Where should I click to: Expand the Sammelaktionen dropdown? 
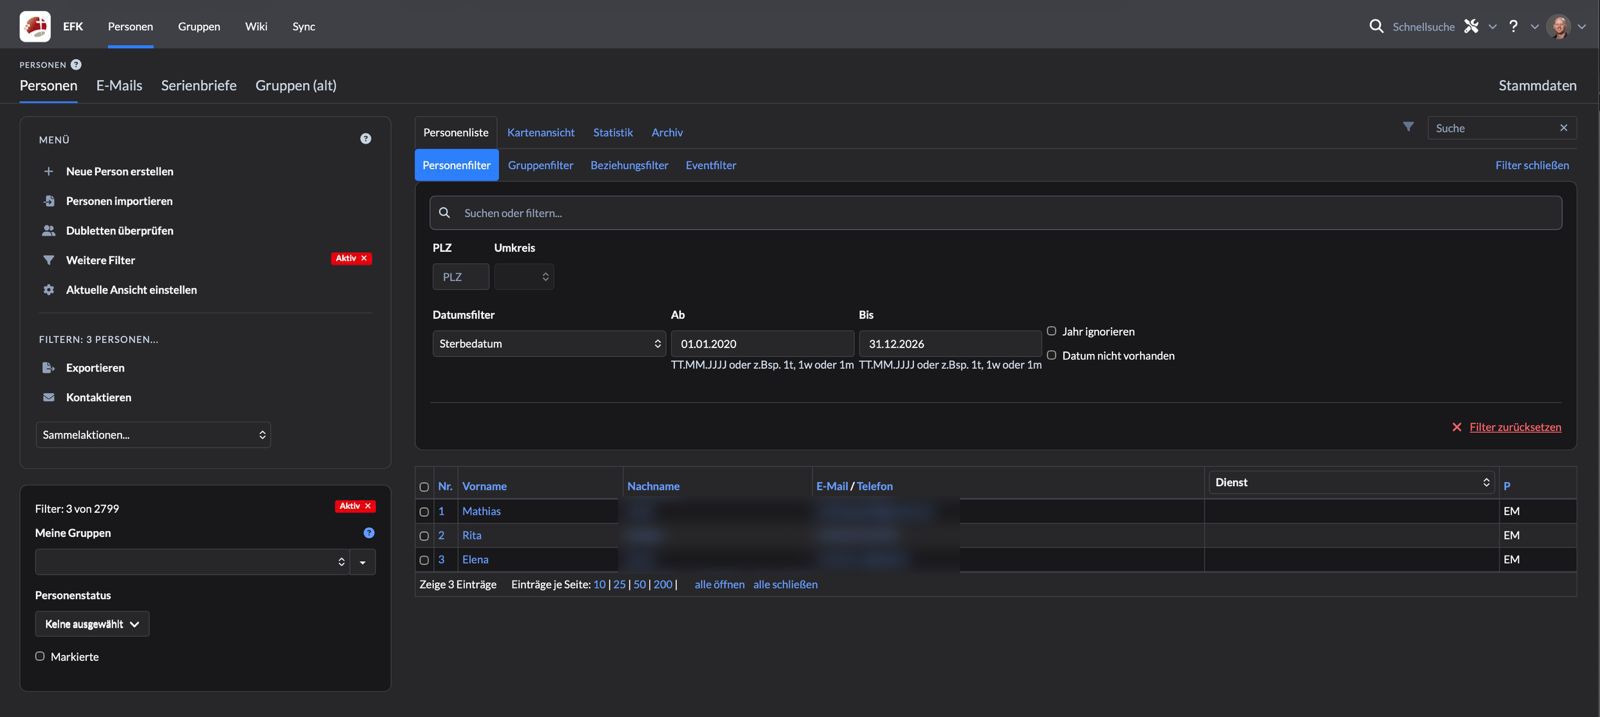tap(153, 435)
